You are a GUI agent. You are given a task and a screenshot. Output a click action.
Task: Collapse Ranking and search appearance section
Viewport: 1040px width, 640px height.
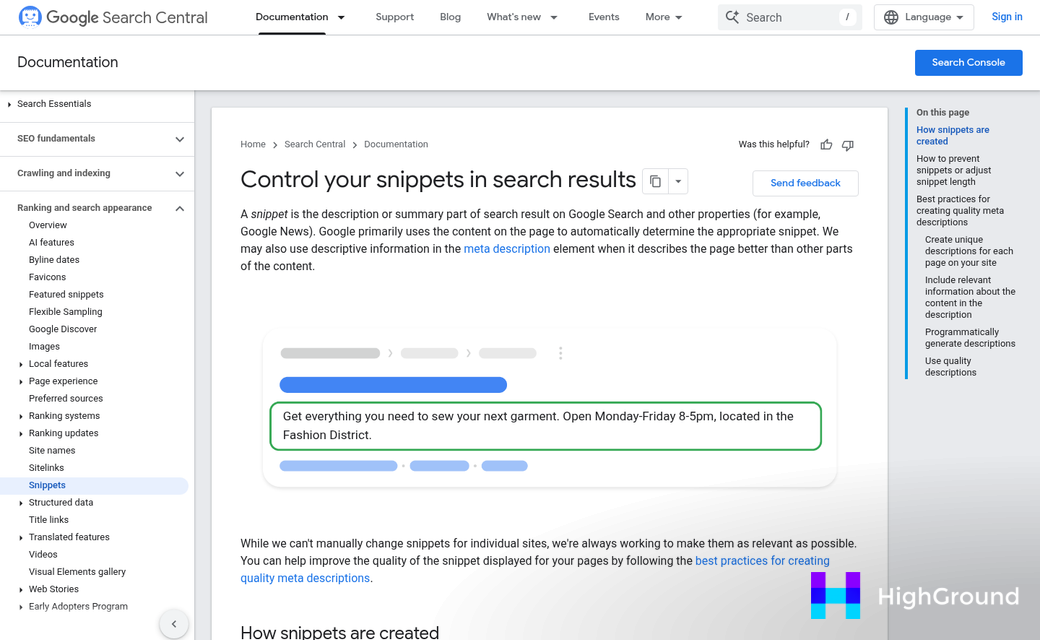pyautogui.click(x=180, y=208)
